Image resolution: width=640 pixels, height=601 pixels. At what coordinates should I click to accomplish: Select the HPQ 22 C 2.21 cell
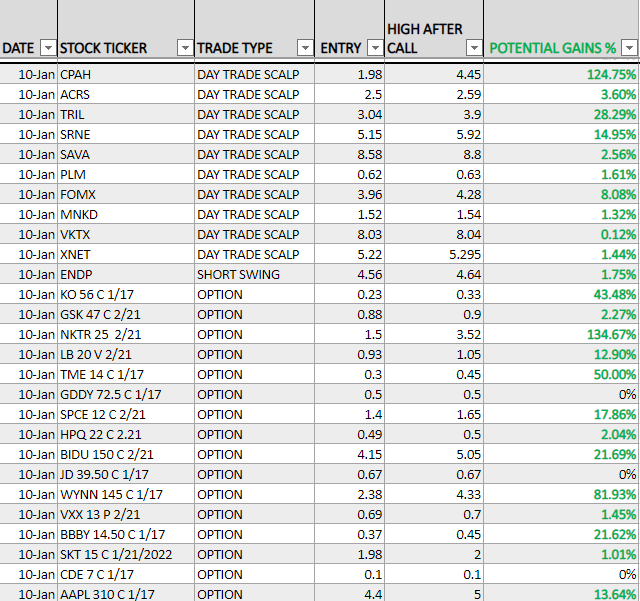[126, 434]
